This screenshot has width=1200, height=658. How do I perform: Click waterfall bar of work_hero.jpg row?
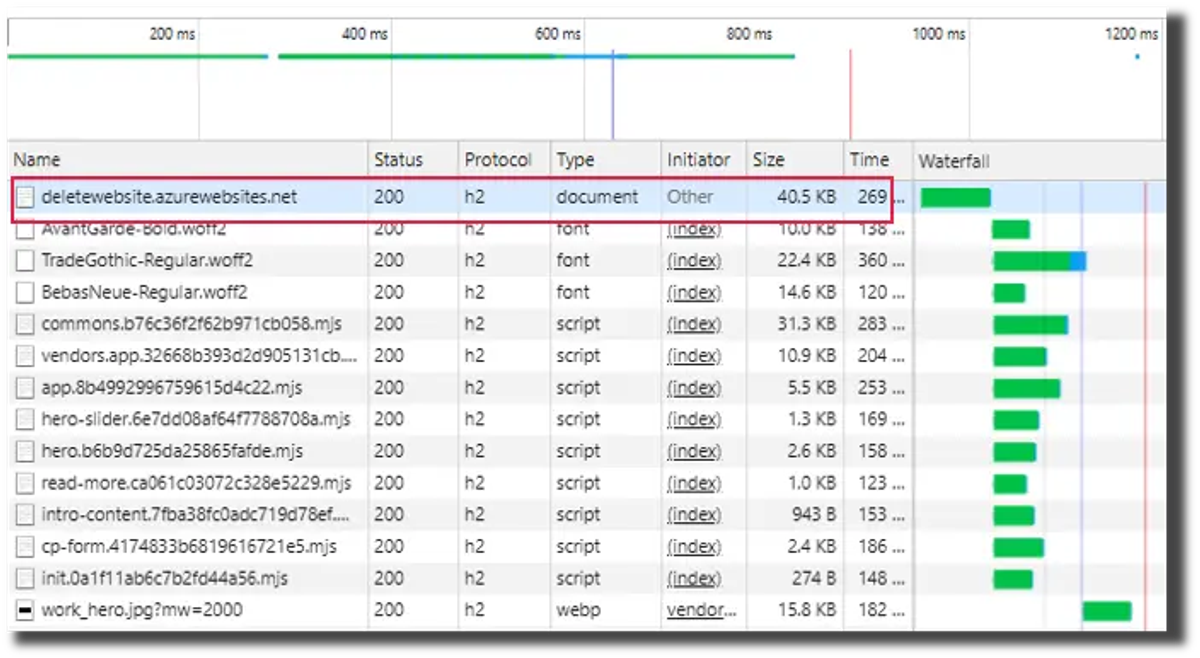coord(1107,610)
